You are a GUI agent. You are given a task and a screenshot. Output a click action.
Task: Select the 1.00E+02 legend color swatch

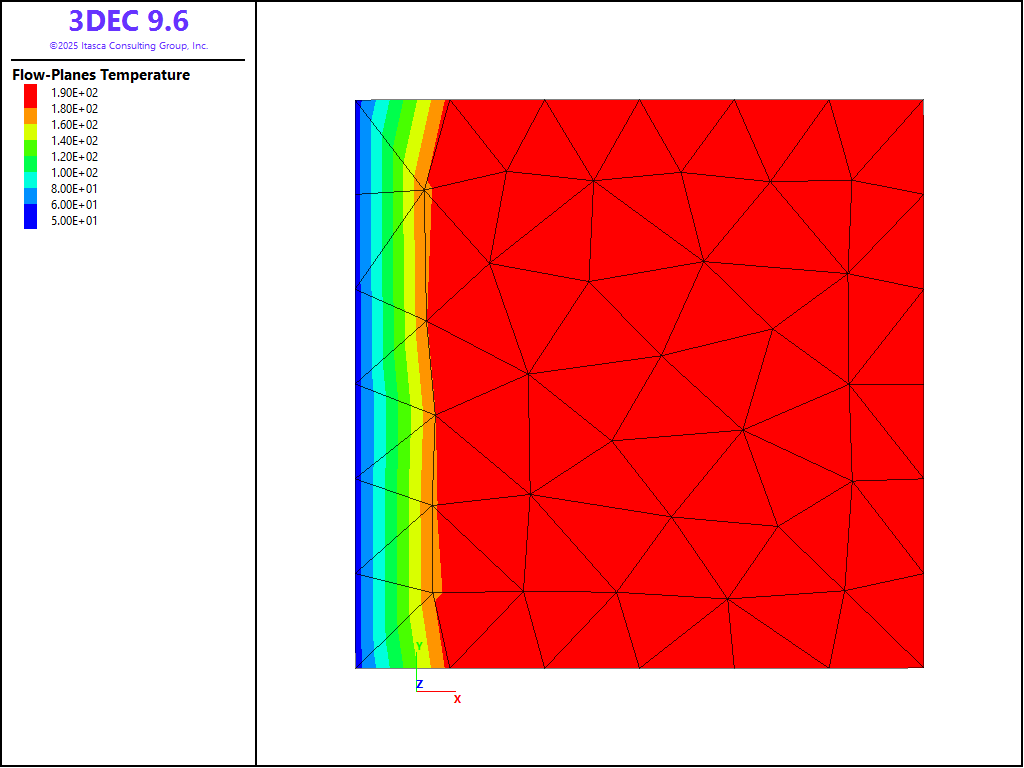click(31, 172)
